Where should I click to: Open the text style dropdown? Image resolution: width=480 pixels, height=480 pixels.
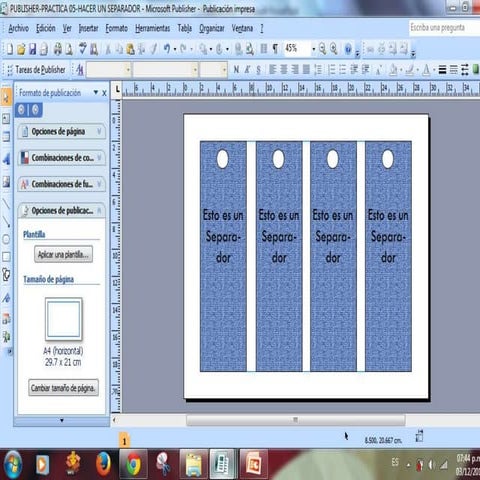[128, 70]
